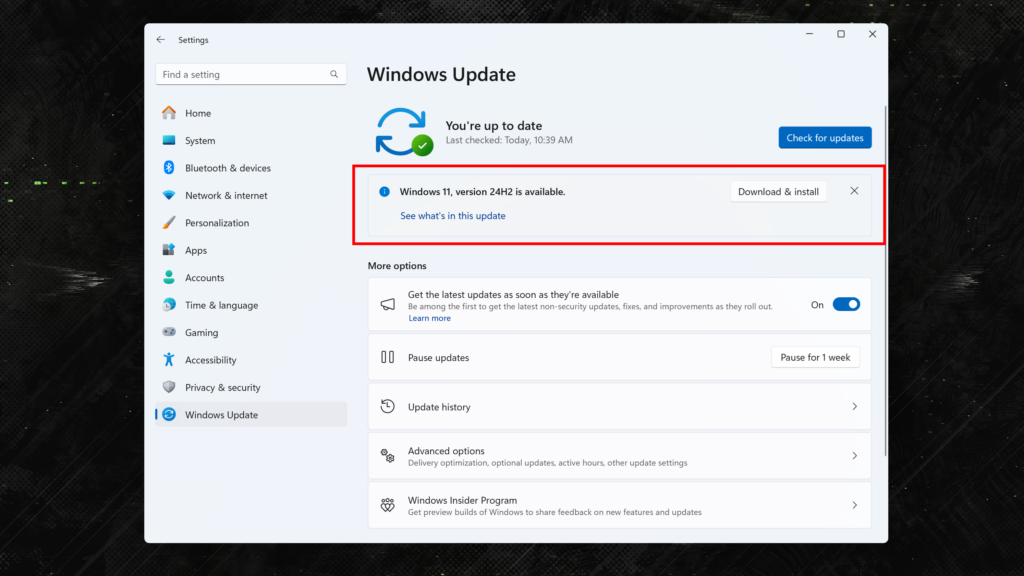Viewport: 1024px width, 576px height.
Task: Open the System settings page
Action: (x=251, y=140)
